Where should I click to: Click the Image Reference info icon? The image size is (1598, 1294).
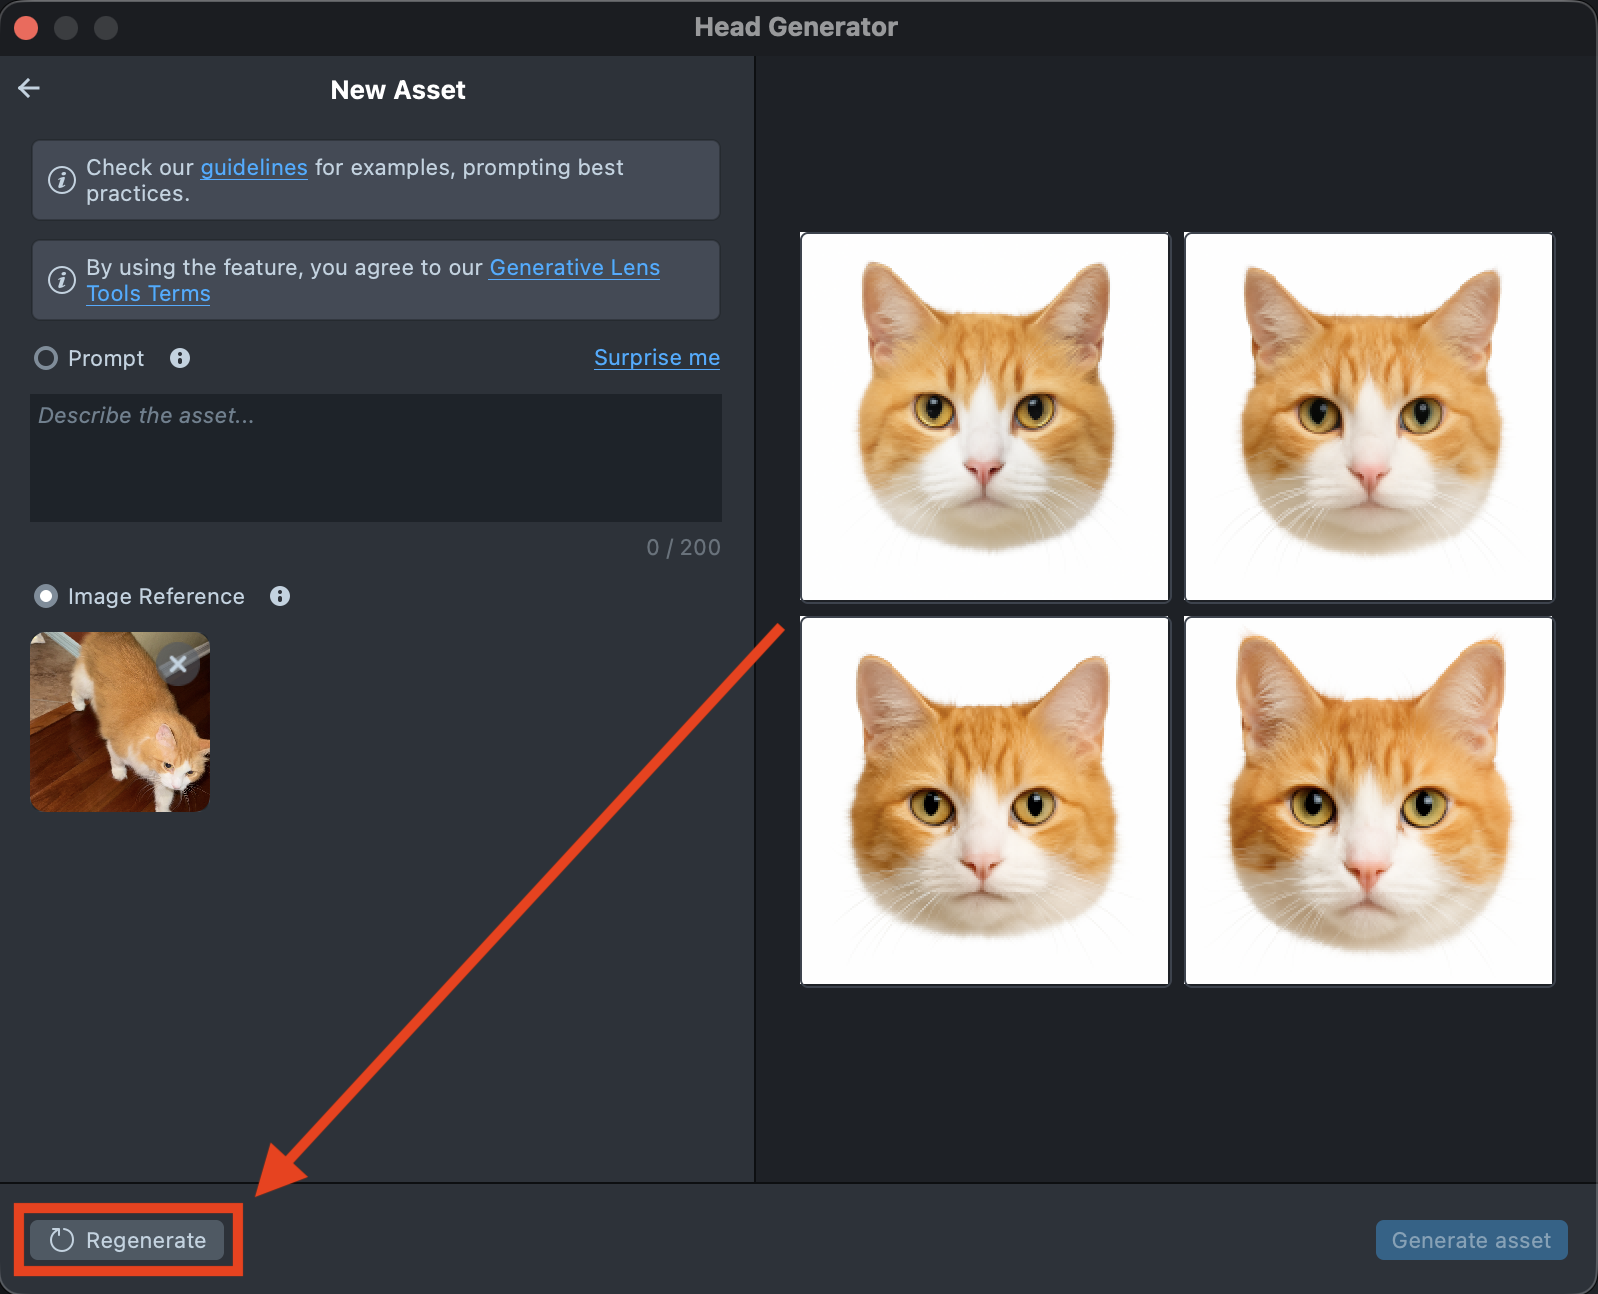point(280,596)
